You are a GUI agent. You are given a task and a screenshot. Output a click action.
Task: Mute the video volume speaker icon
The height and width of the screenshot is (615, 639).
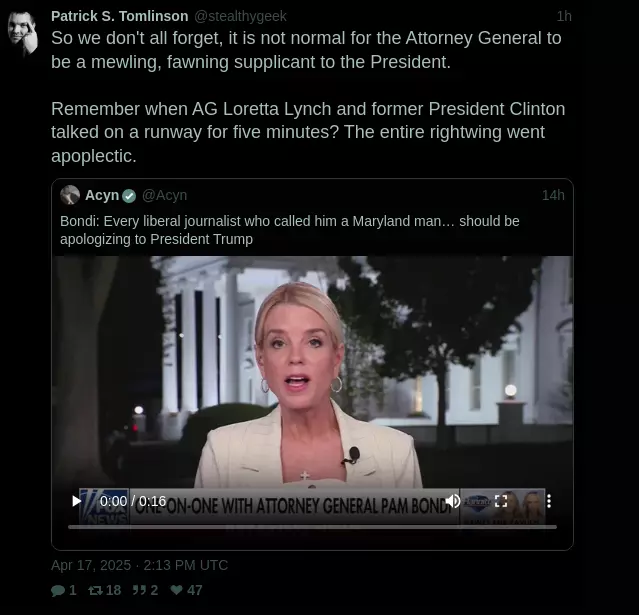click(x=453, y=501)
